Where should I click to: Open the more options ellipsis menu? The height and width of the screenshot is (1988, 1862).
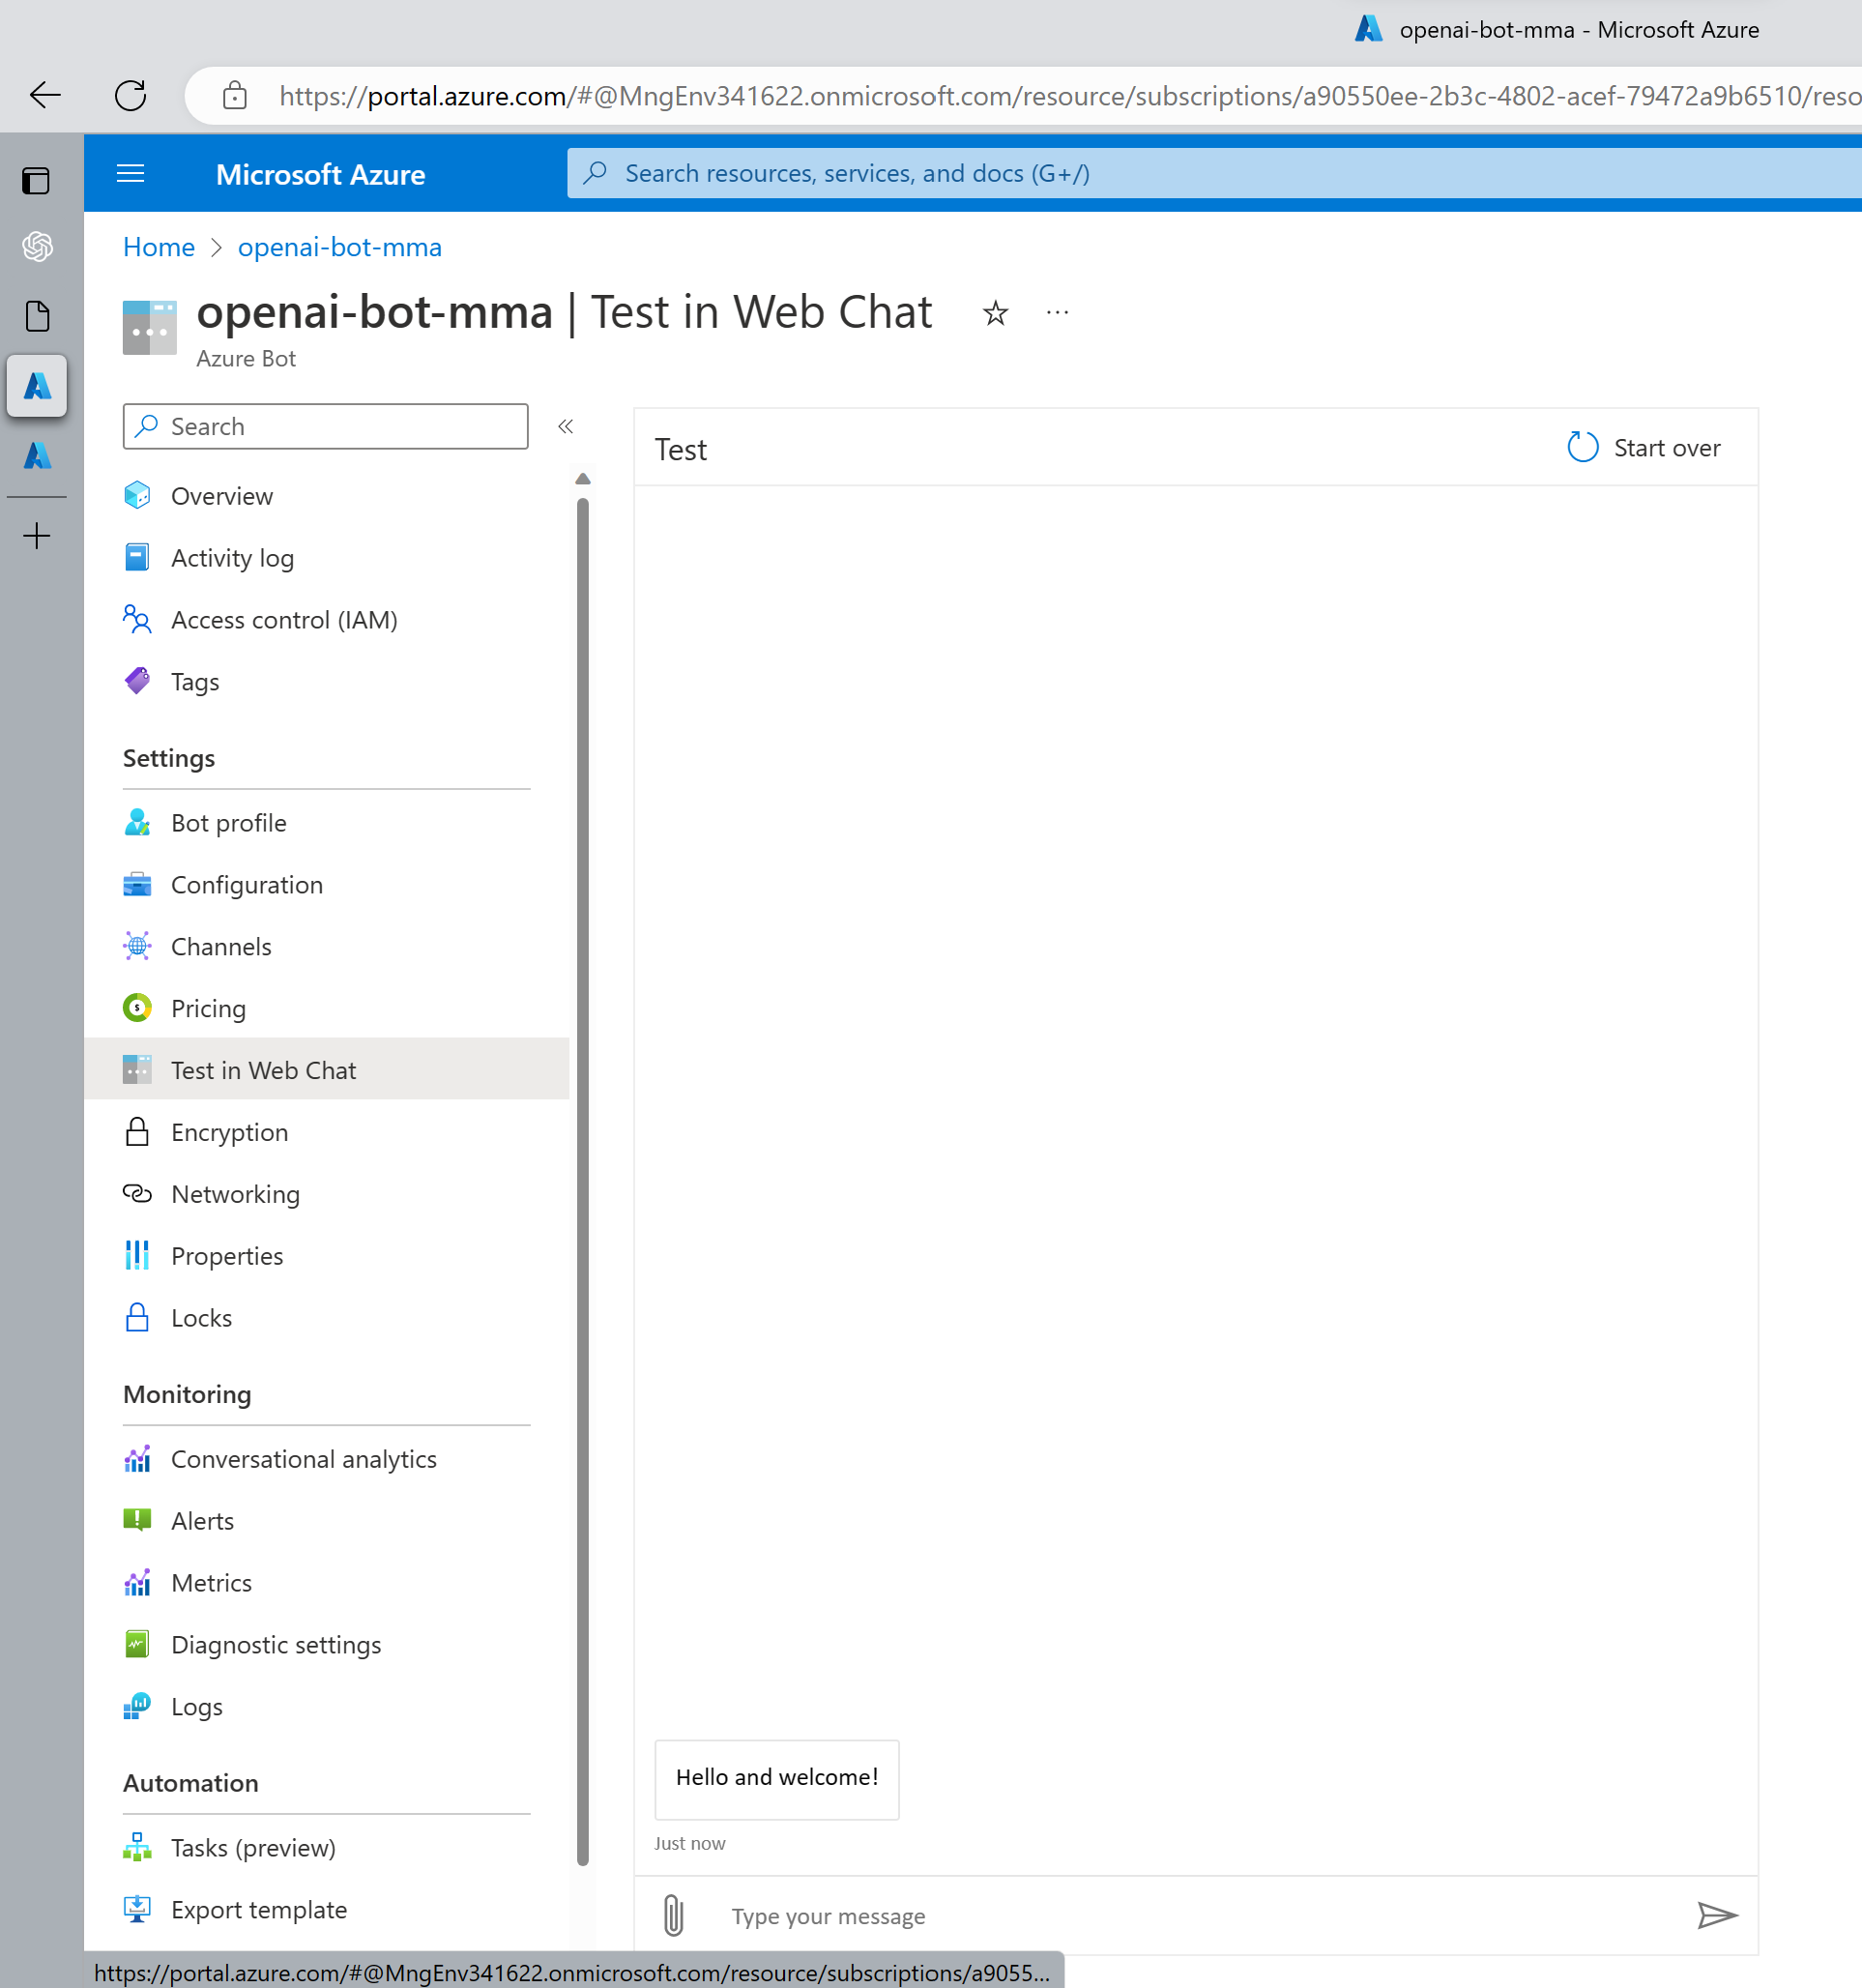(1057, 313)
